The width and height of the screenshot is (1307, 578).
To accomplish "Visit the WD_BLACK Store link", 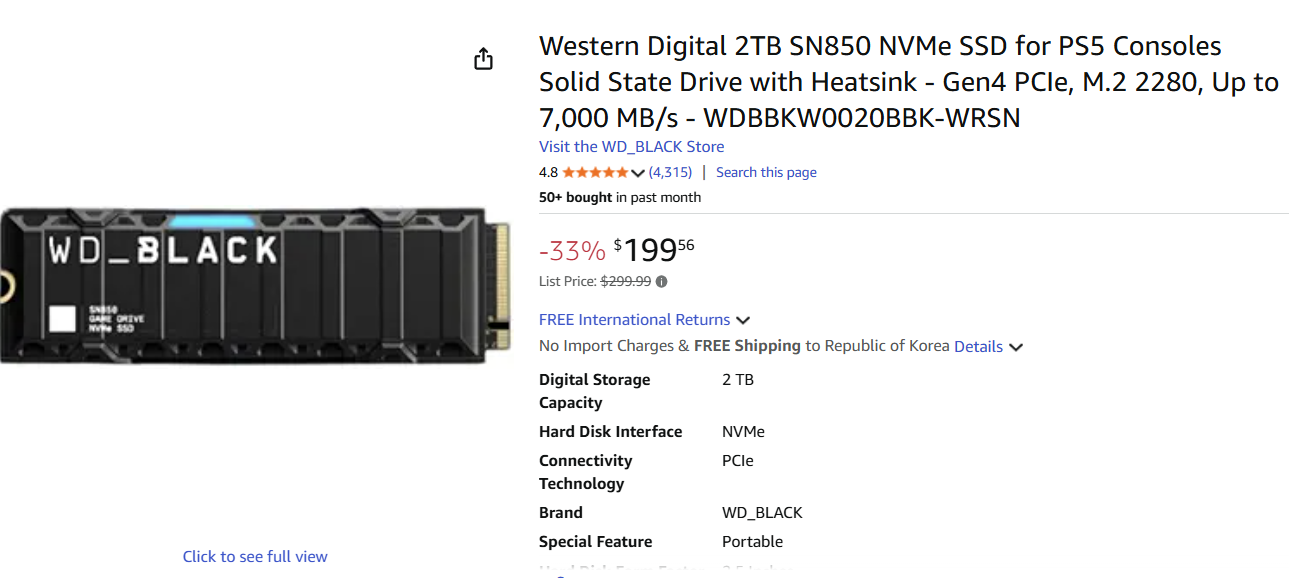I will tap(631, 146).
